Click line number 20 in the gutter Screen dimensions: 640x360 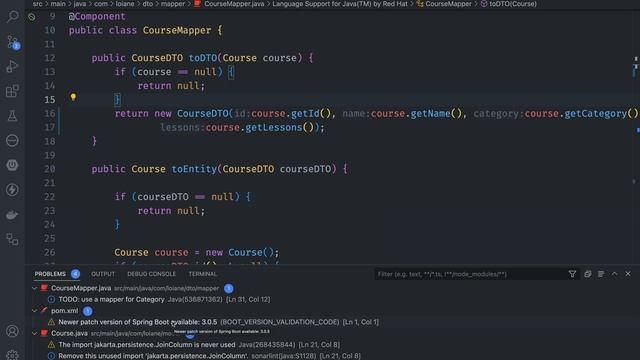(x=49, y=169)
